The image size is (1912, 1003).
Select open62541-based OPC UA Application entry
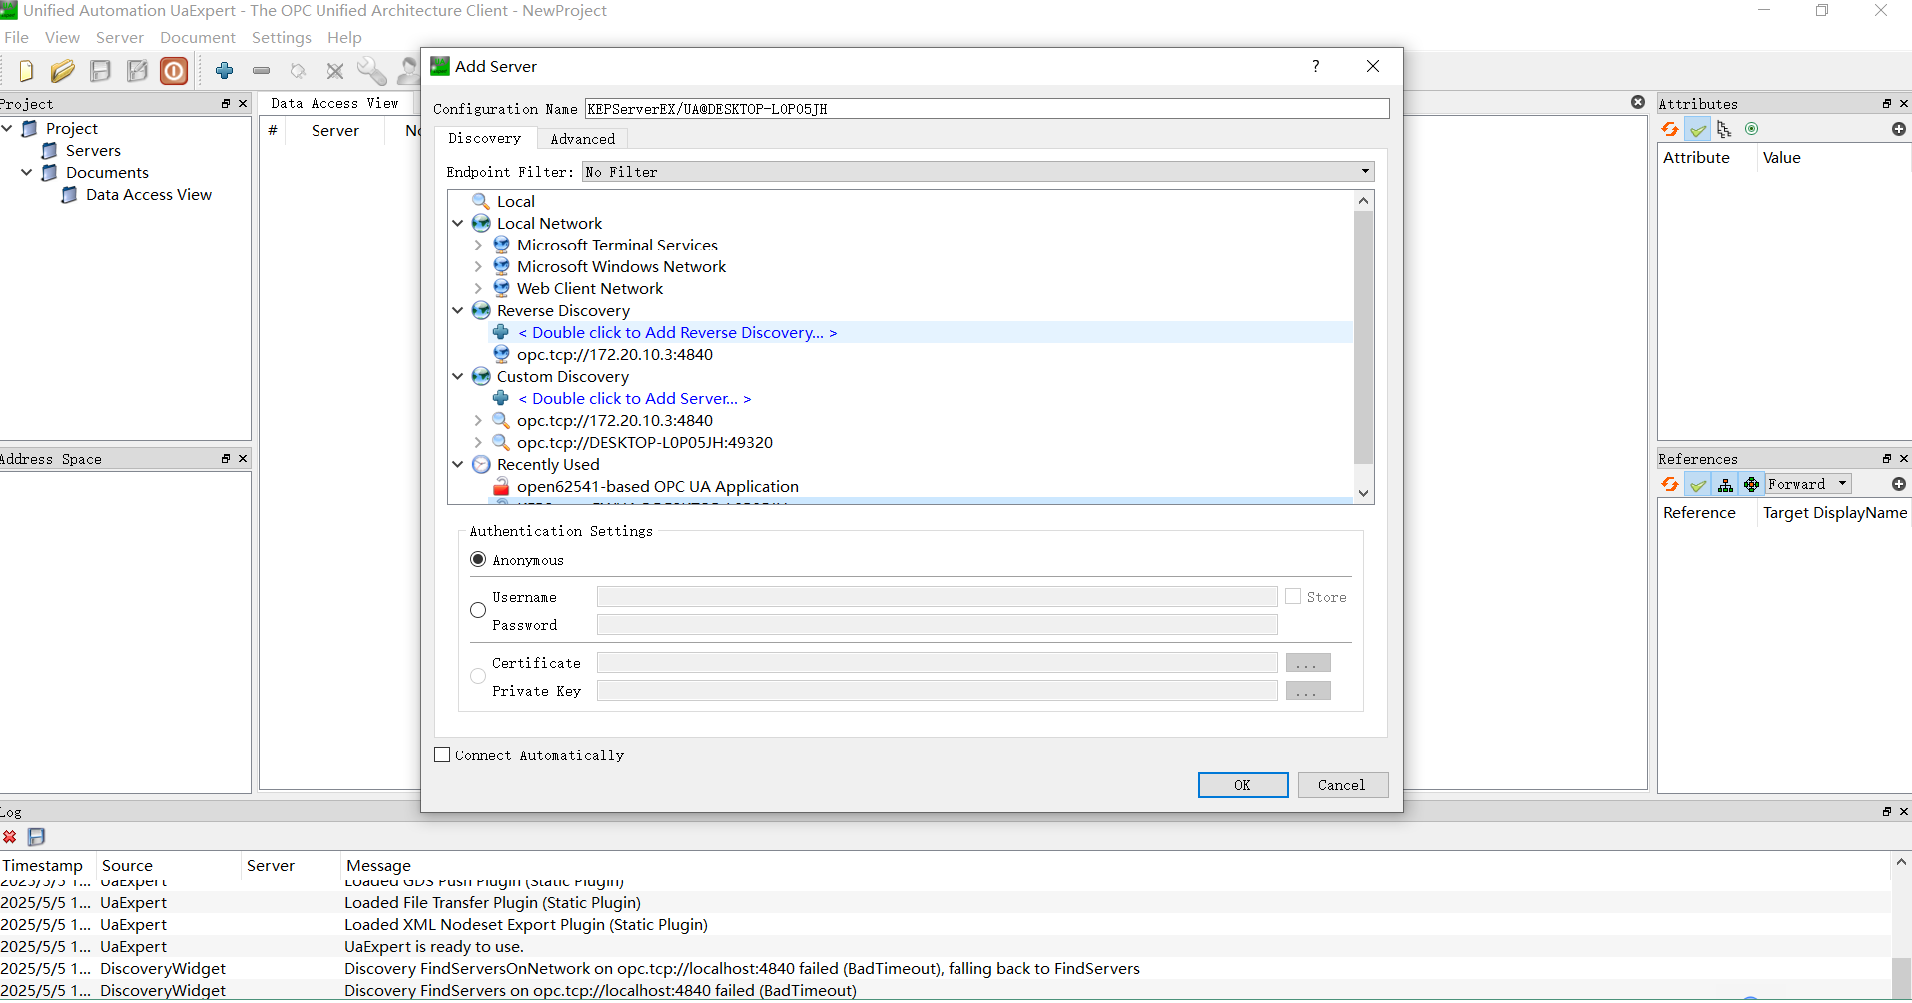658,487
